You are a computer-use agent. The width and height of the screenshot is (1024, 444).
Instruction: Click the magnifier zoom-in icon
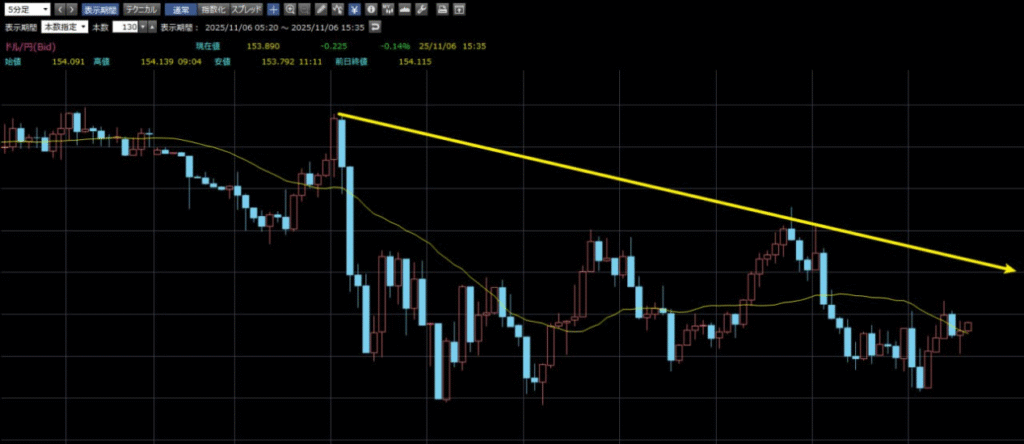tap(289, 9)
